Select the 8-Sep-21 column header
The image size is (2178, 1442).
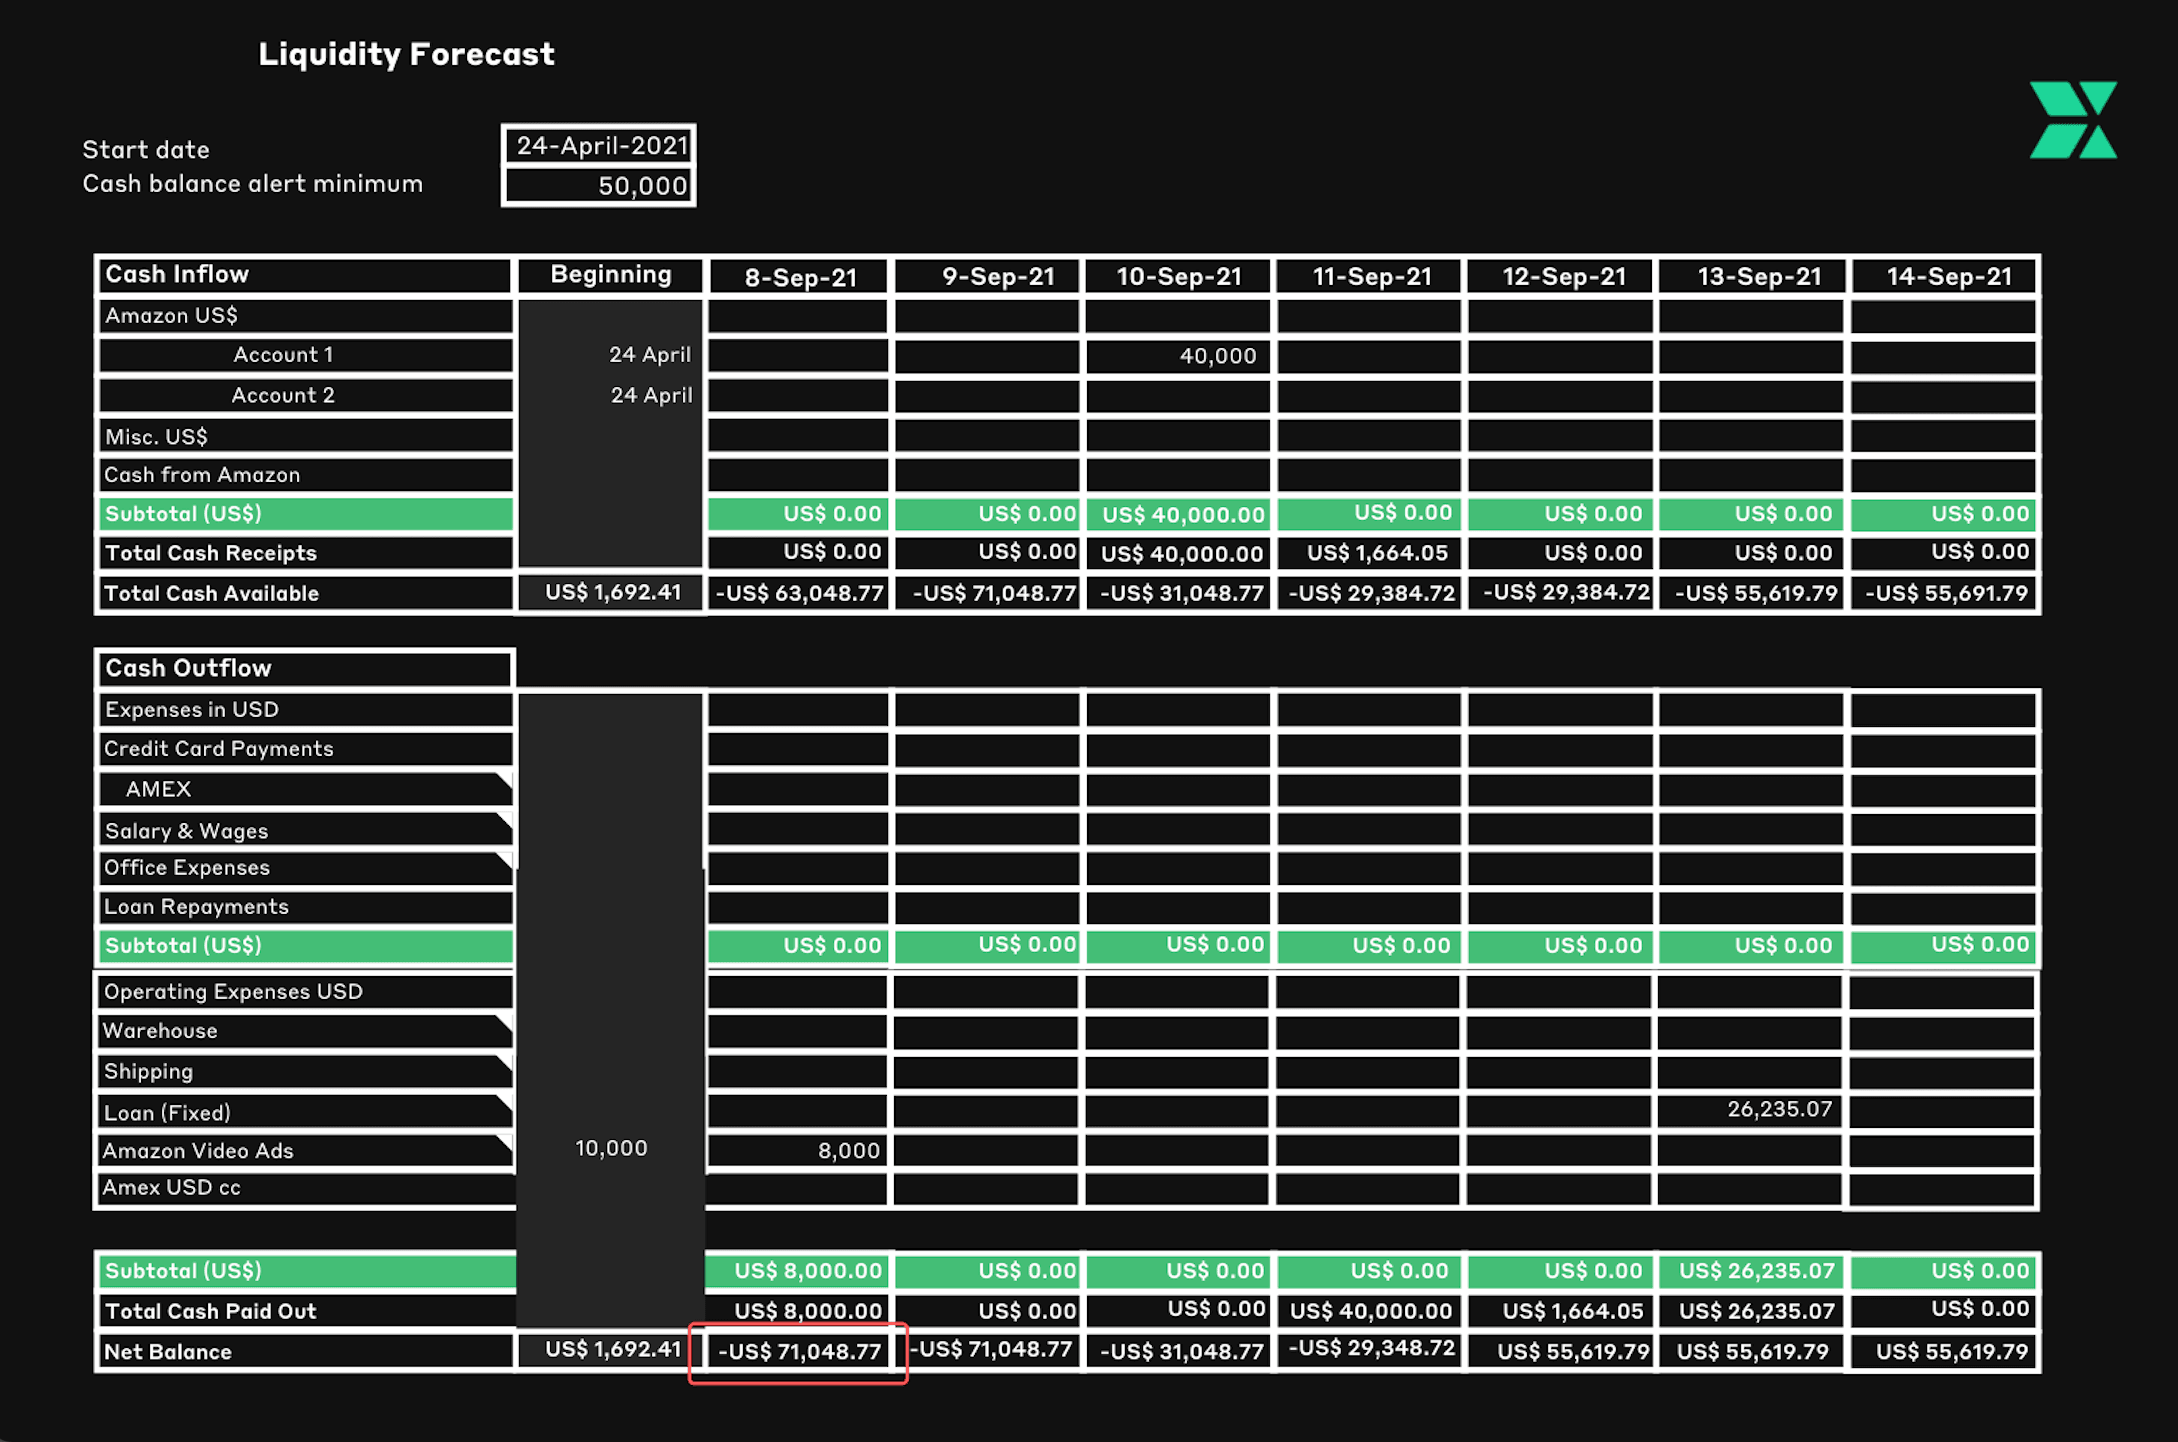pyautogui.click(x=799, y=277)
